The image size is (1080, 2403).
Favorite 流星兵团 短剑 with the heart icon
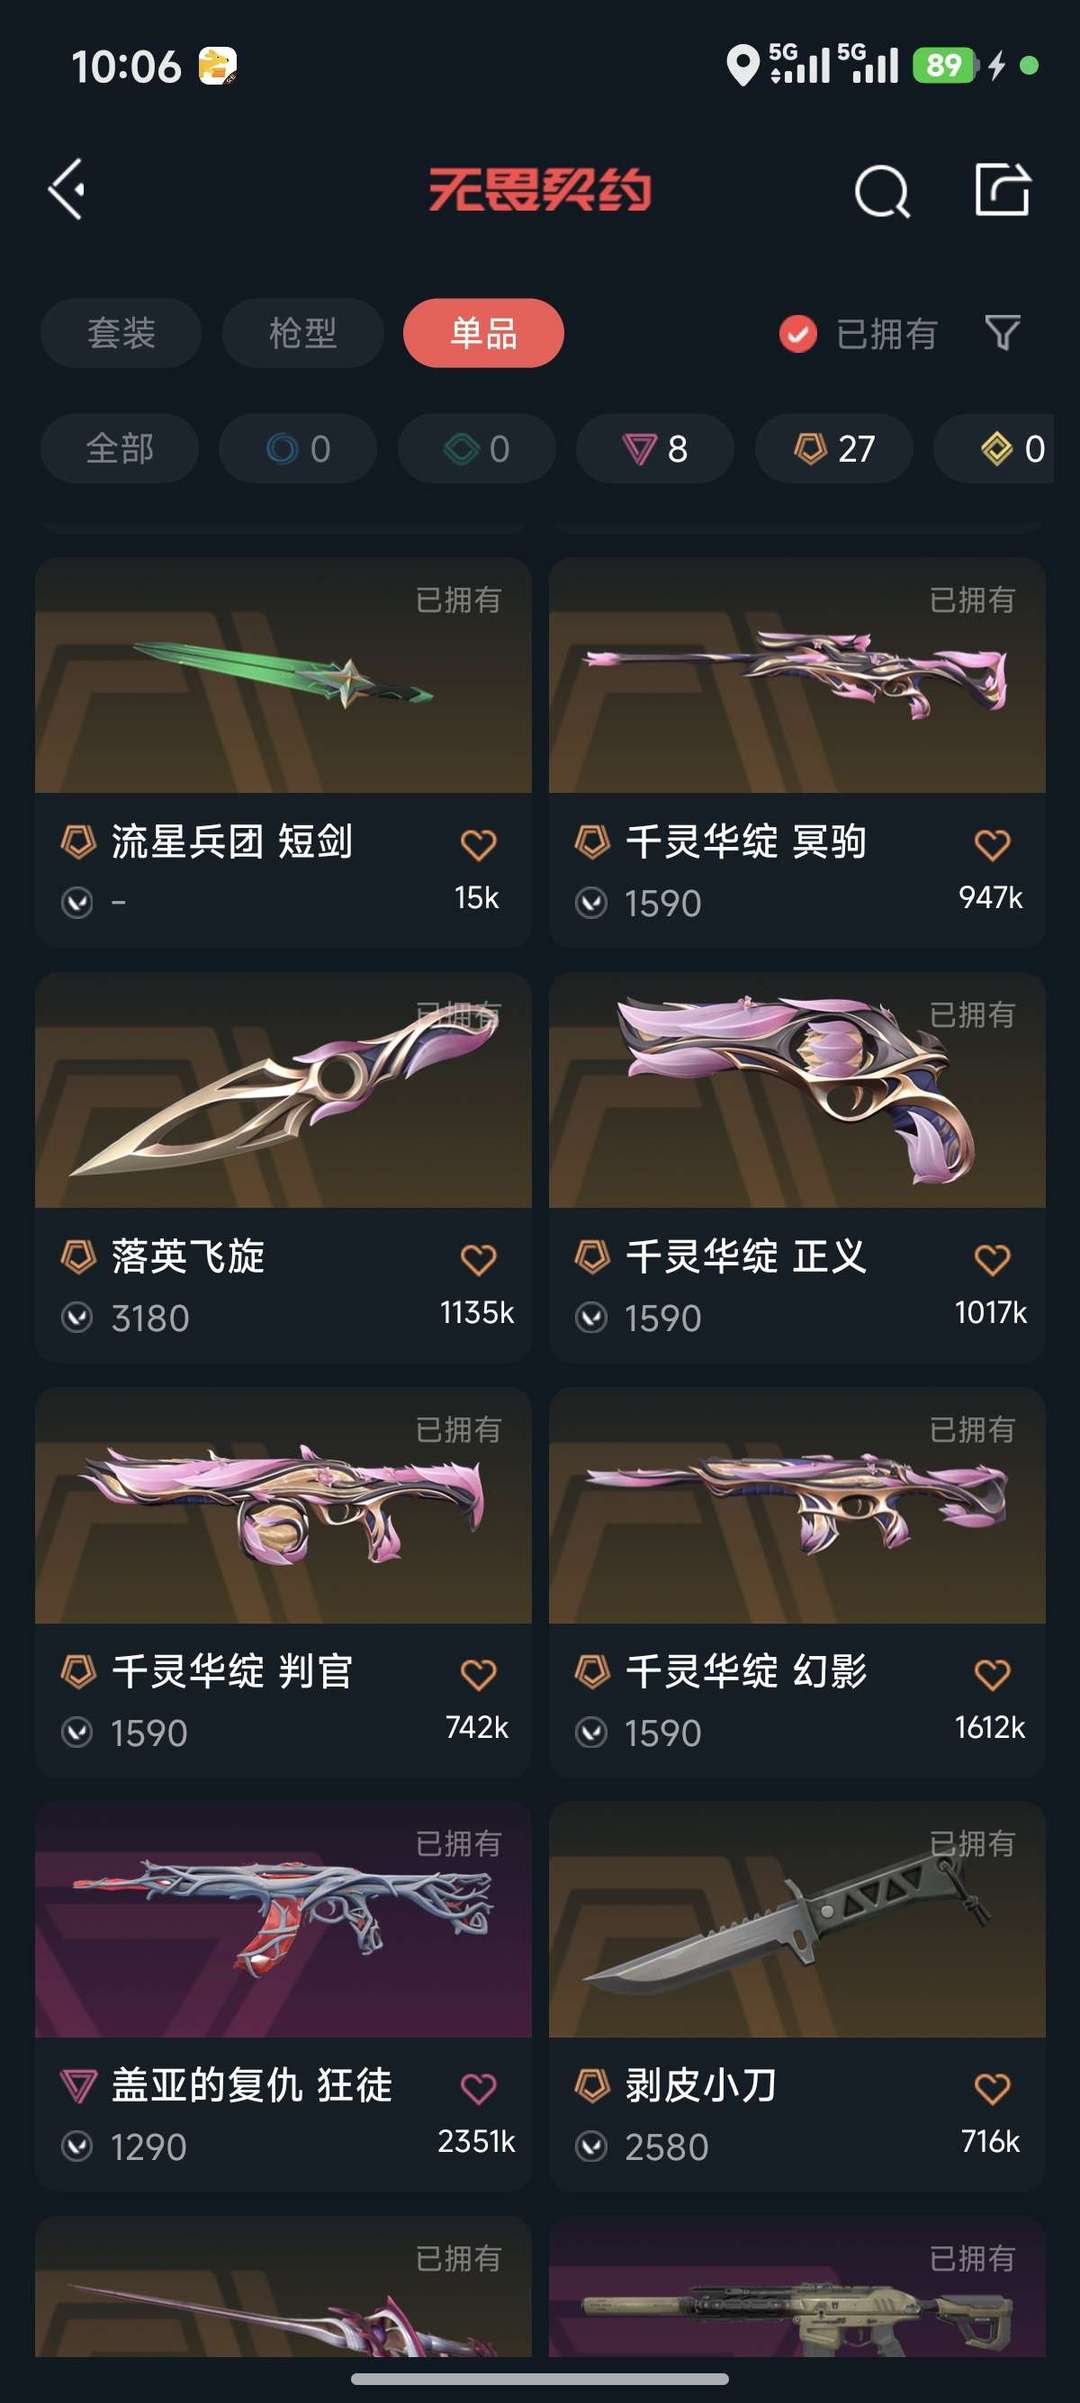(478, 845)
